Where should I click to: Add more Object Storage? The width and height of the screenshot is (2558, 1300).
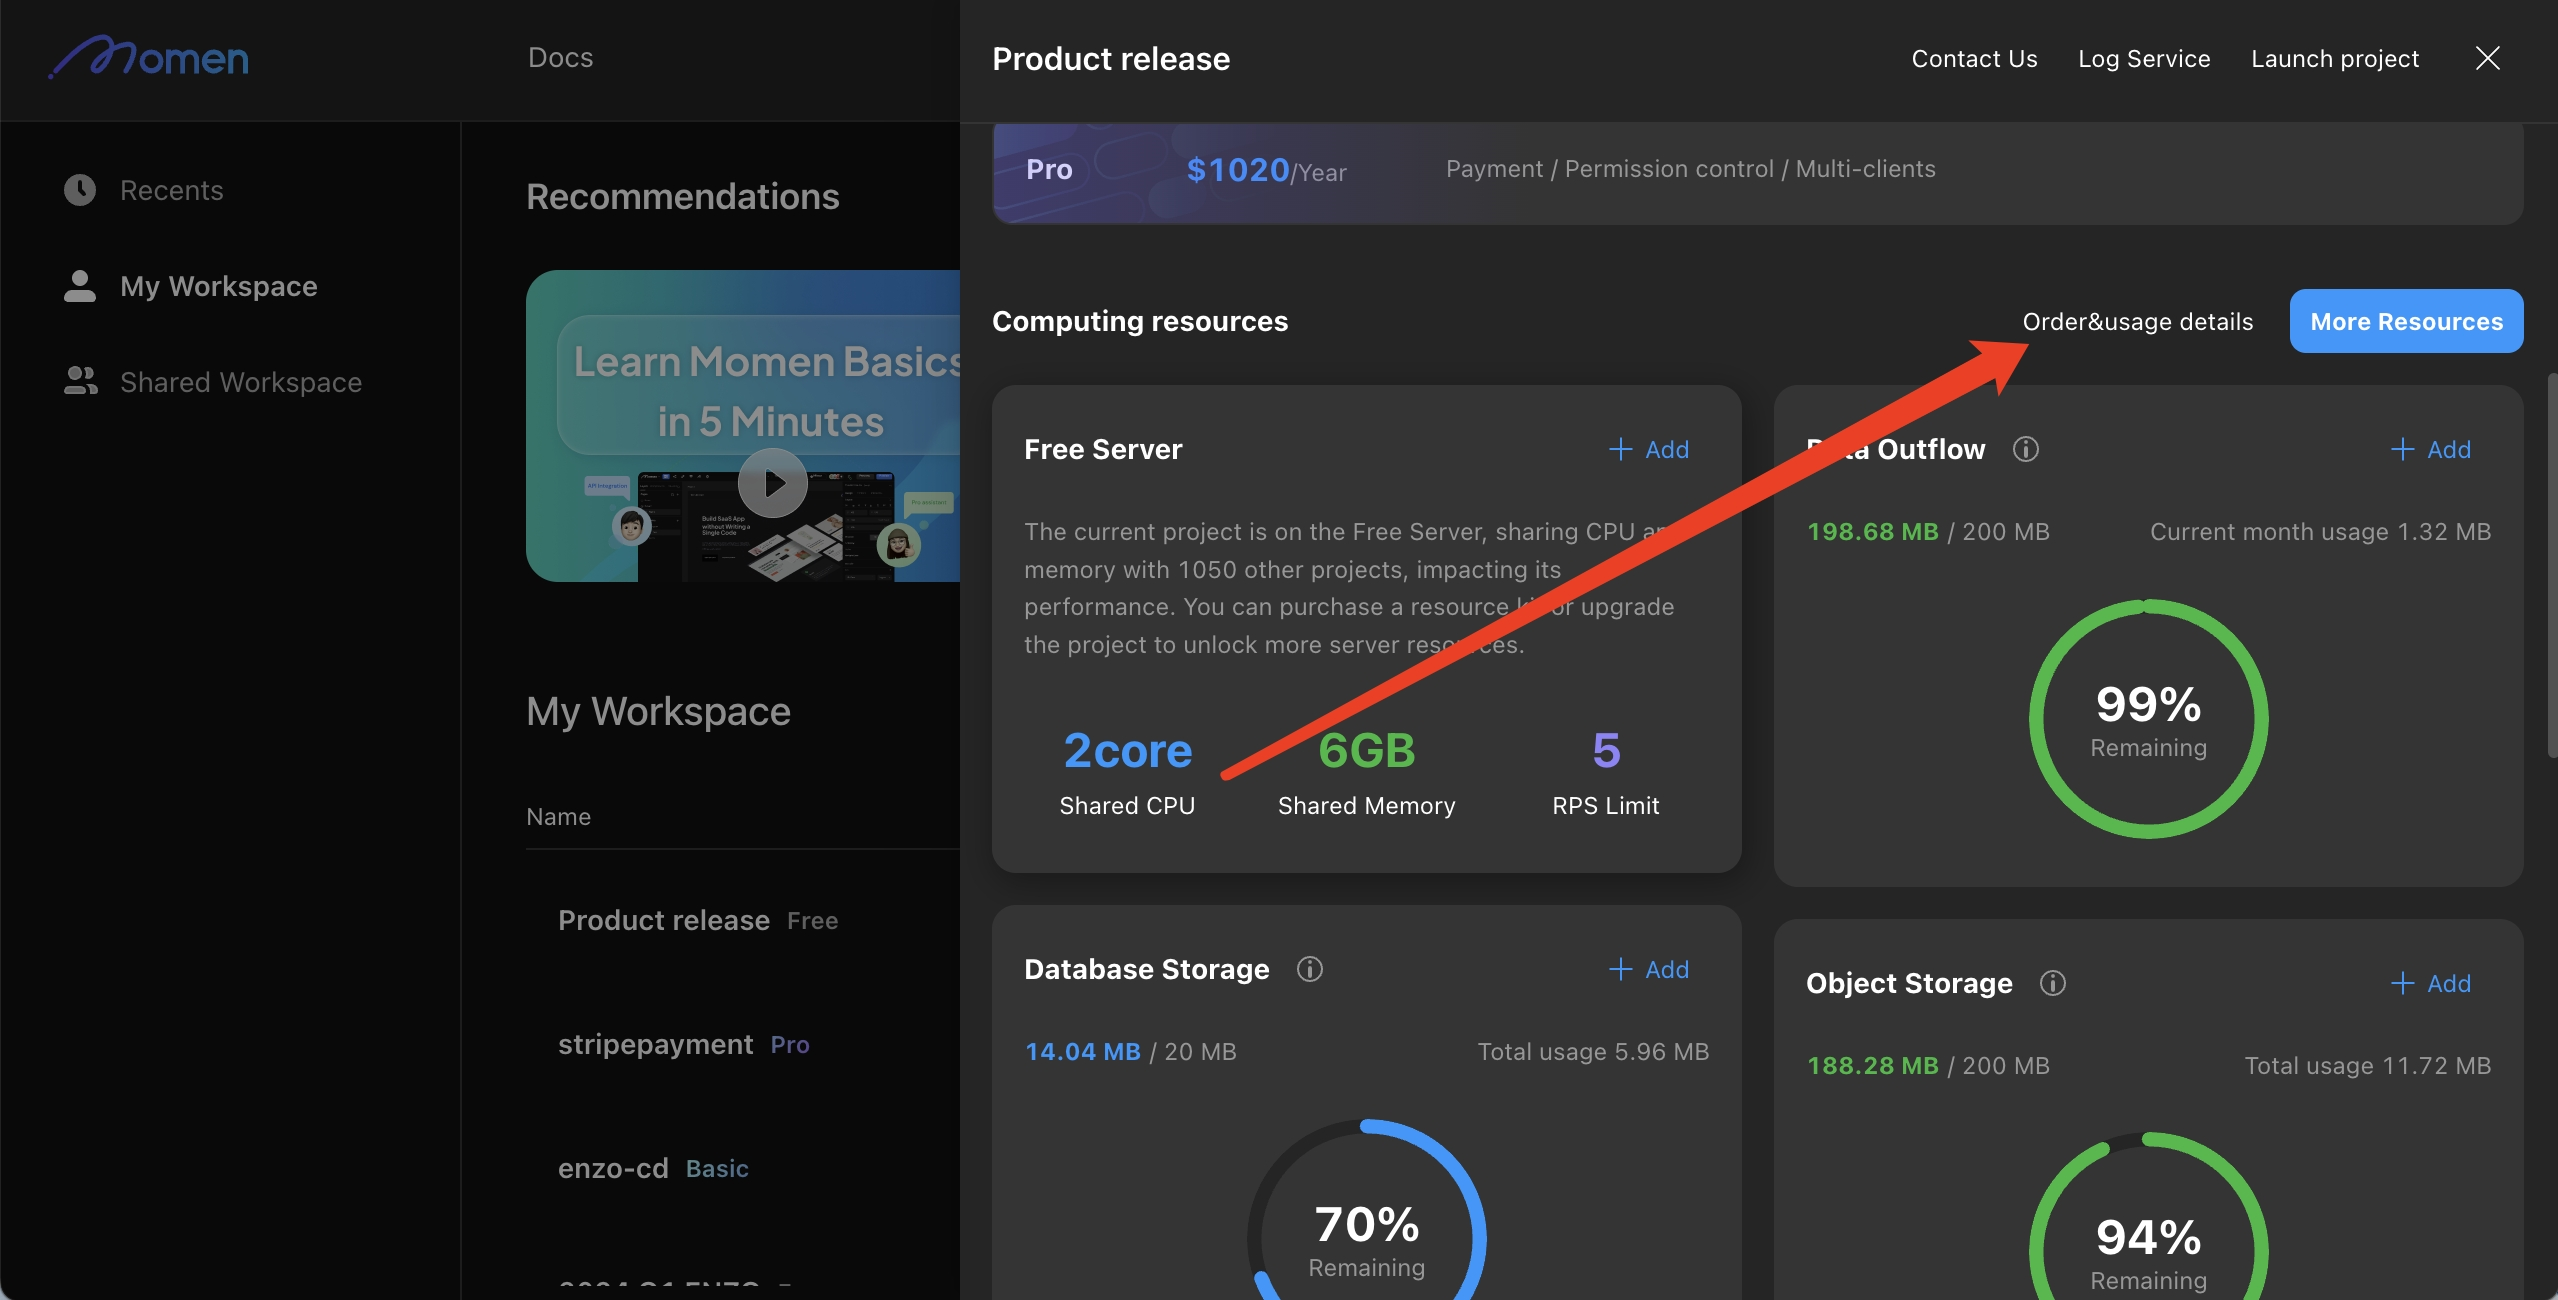click(2430, 983)
